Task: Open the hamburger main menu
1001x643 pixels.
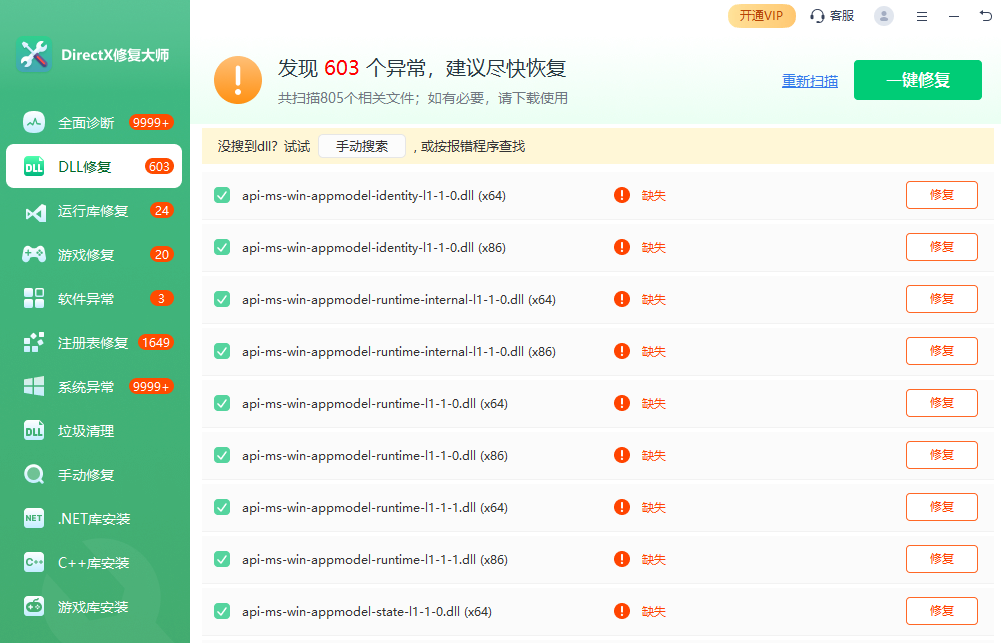Action: 922,16
